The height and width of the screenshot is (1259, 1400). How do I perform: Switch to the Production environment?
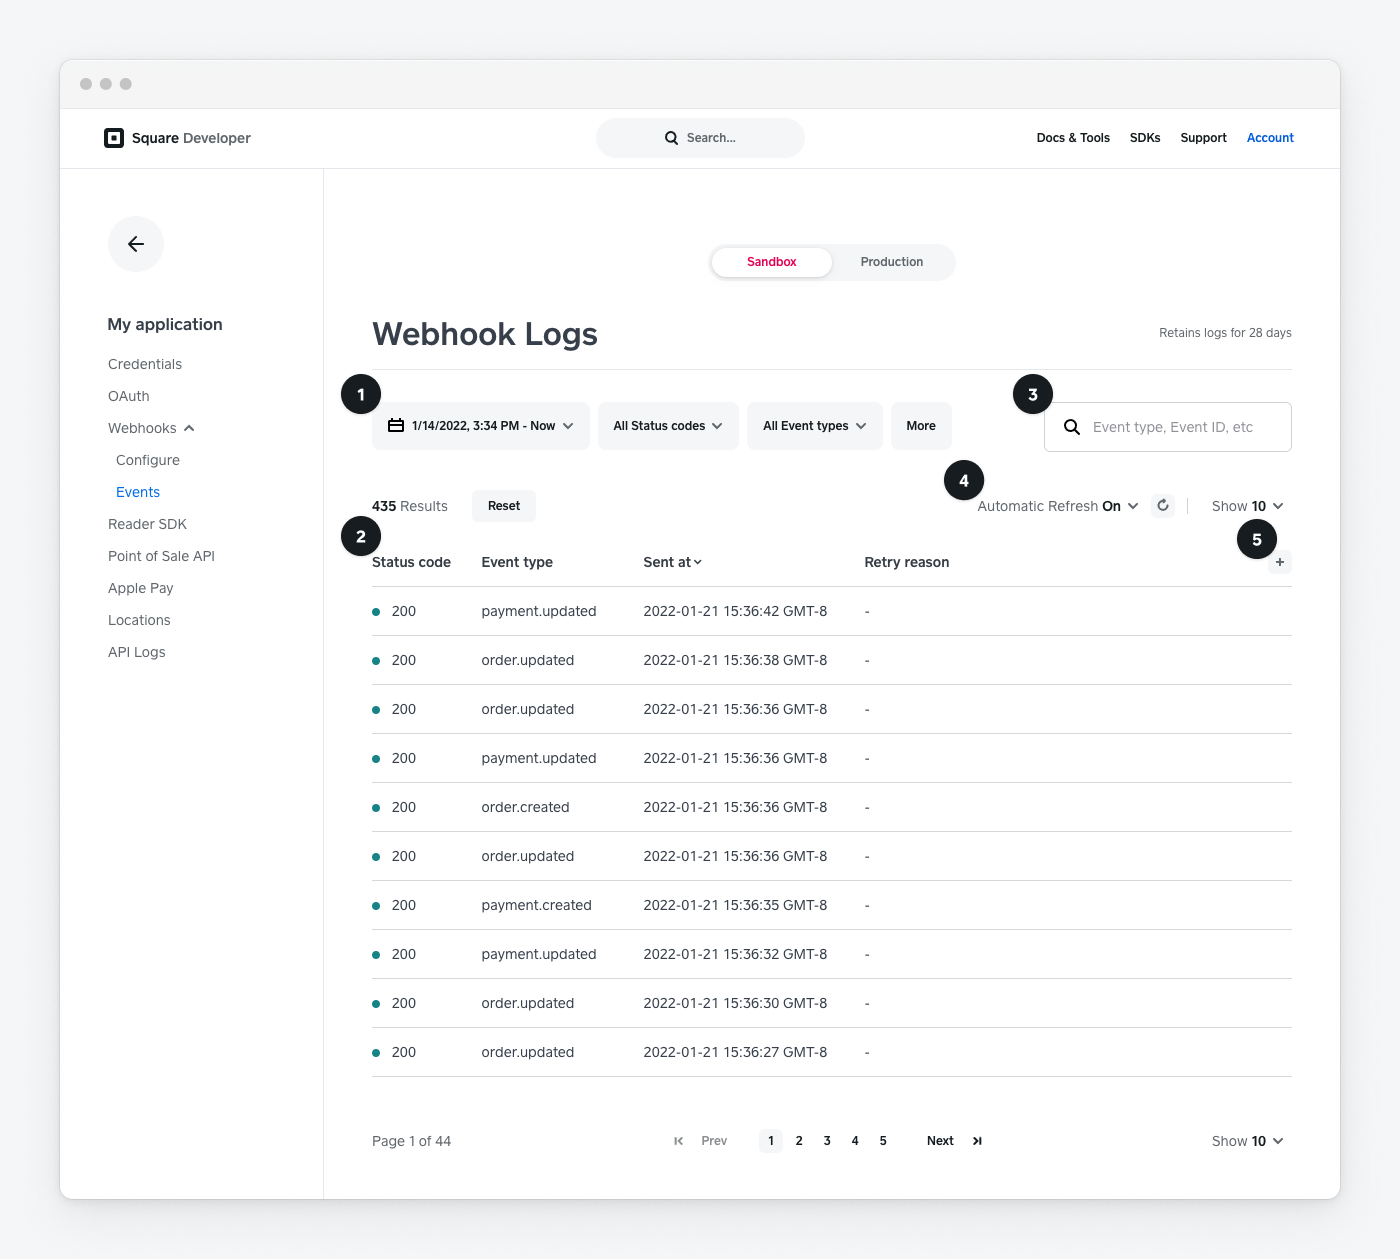pyautogui.click(x=892, y=262)
